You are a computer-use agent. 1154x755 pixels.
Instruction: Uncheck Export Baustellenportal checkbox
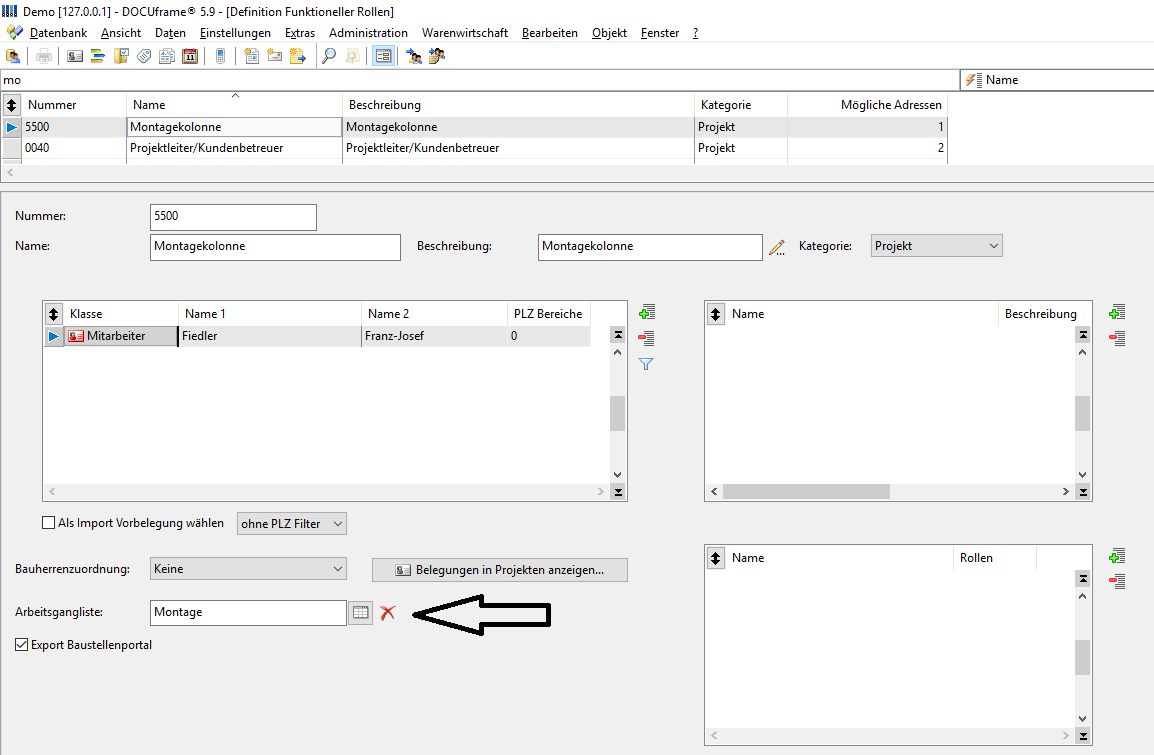(21, 645)
